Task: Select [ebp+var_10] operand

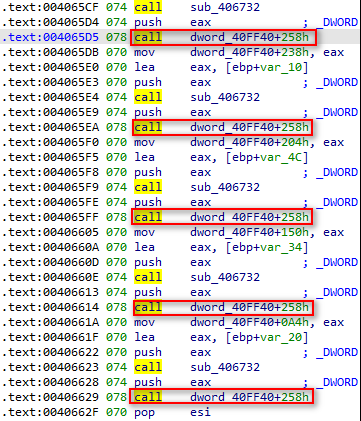Action: click(267, 67)
